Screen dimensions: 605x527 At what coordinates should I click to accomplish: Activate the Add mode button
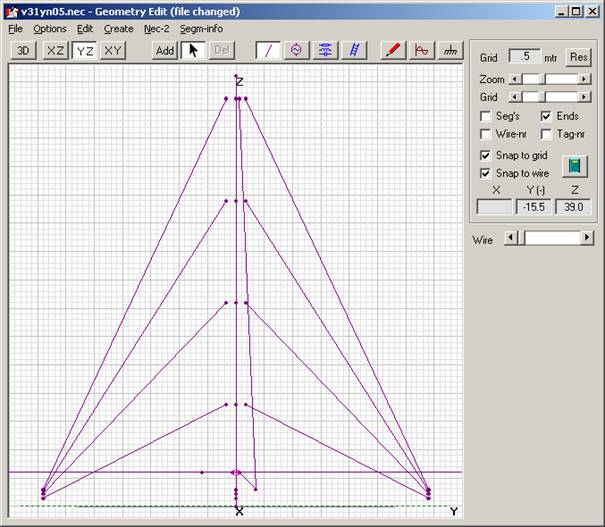(165, 51)
